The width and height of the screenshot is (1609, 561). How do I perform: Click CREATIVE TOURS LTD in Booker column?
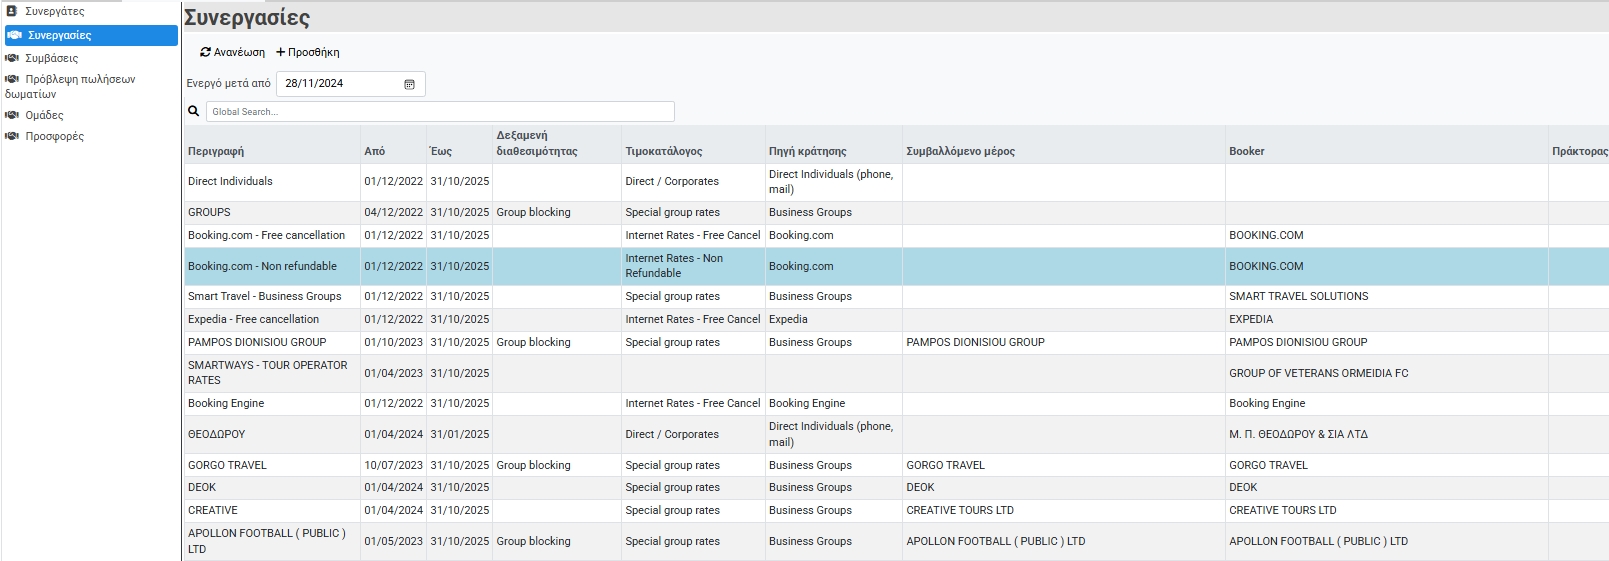pos(1283,510)
